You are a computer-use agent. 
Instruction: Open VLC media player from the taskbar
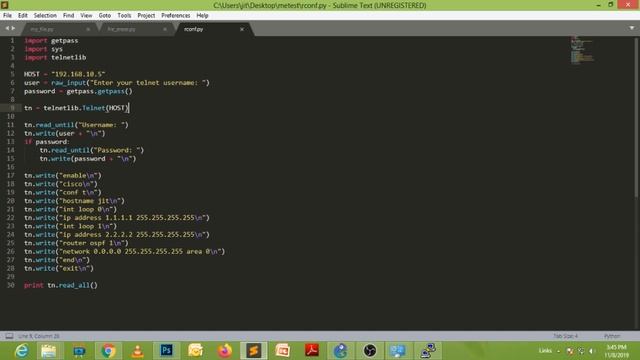pyautogui.click(x=138, y=351)
